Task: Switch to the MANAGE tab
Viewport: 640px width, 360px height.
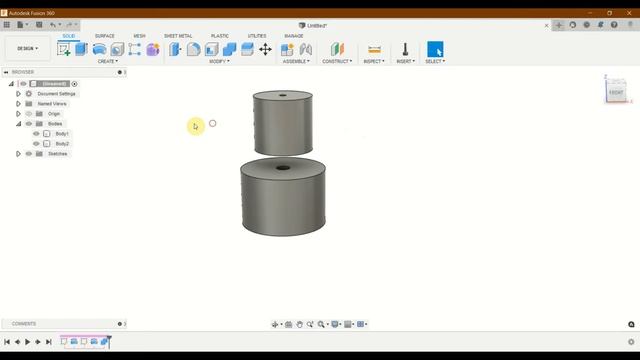Action: (x=294, y=36)
